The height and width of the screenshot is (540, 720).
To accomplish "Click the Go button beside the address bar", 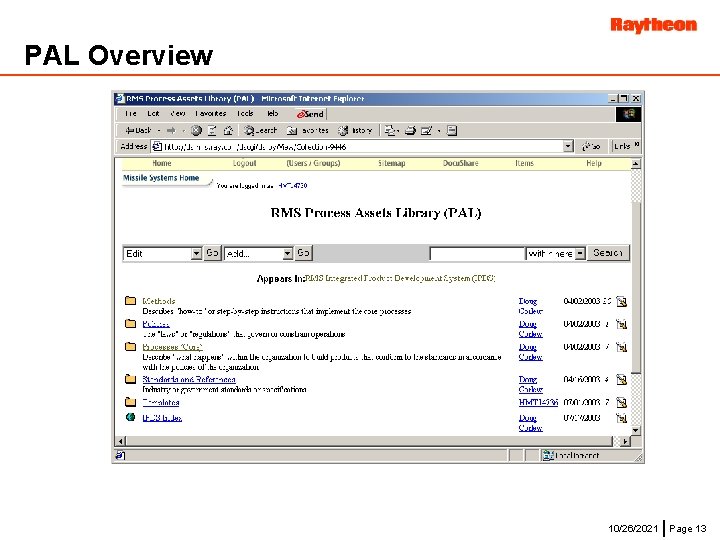I will pos(591,146).
